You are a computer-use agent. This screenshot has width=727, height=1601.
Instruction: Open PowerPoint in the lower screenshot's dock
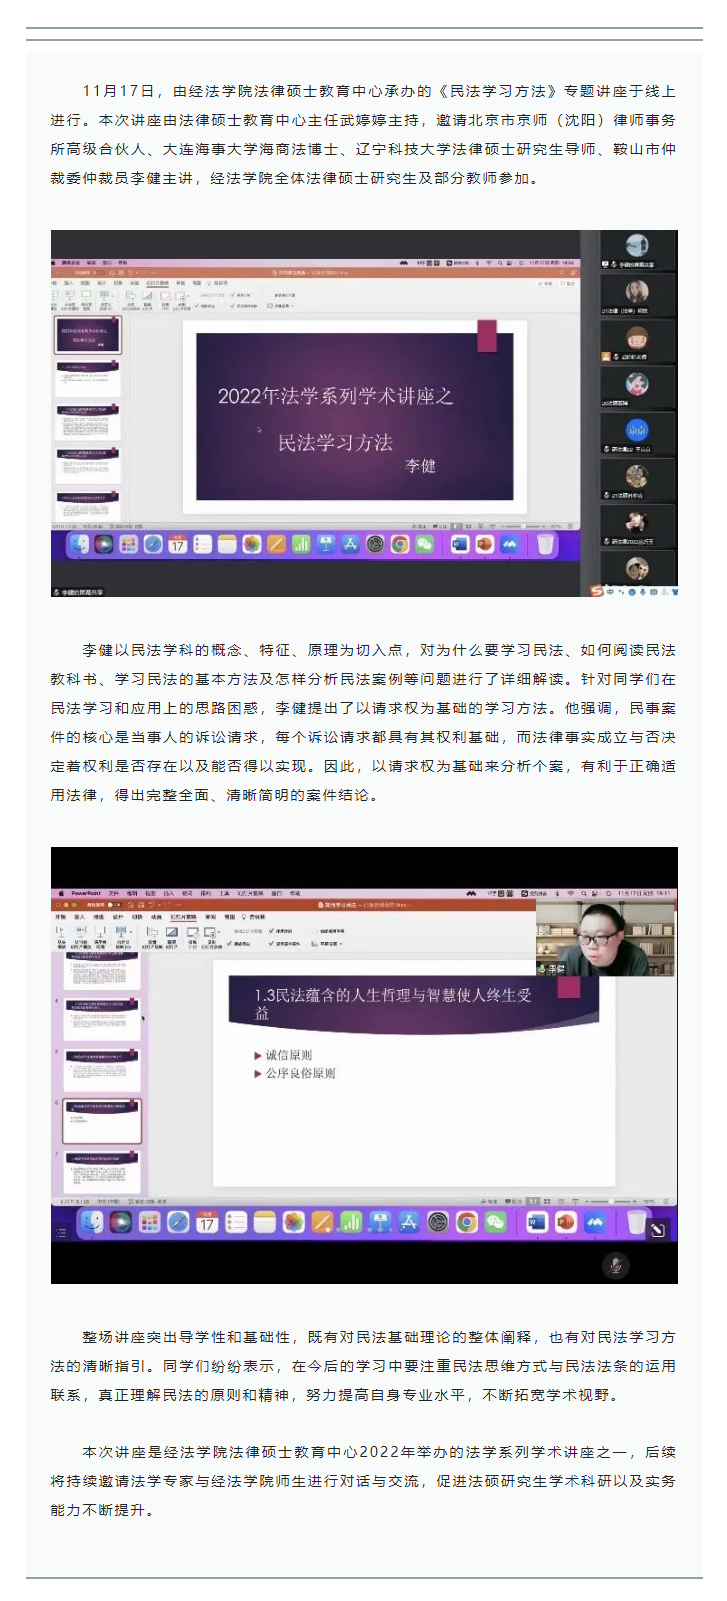click(566, 1222)
